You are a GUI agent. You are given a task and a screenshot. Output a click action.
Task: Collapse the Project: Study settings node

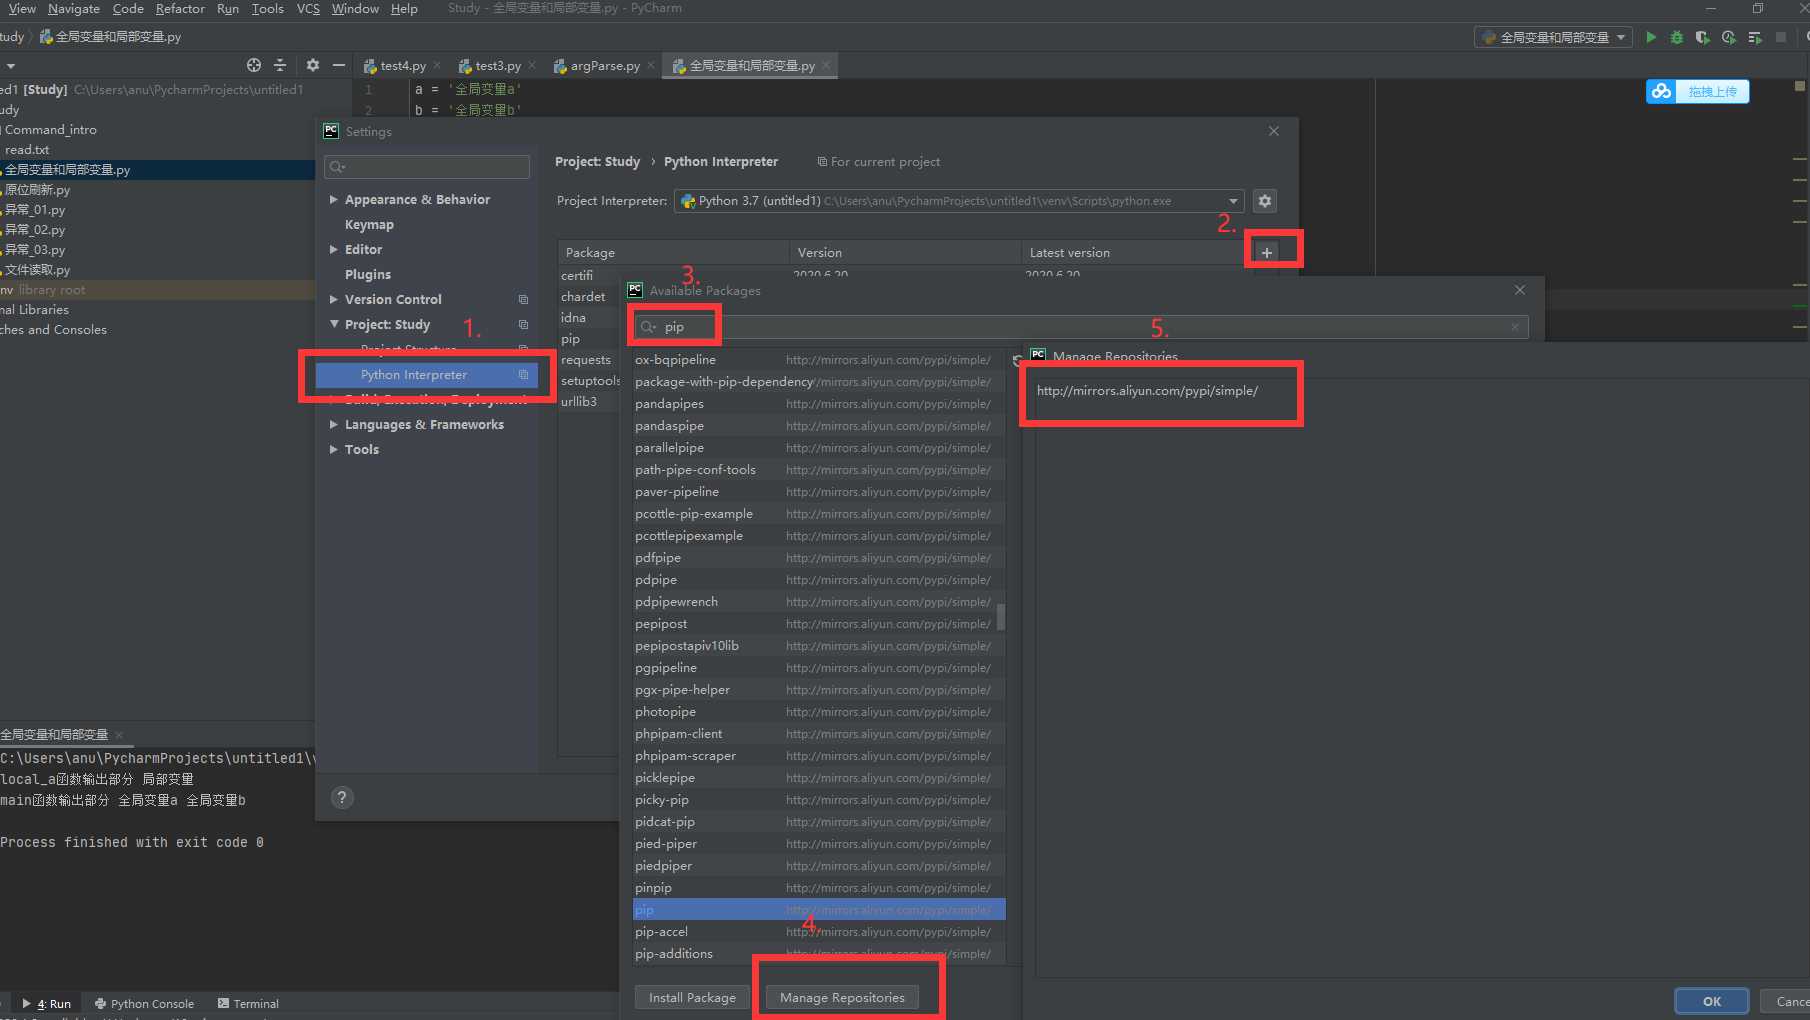334,324
